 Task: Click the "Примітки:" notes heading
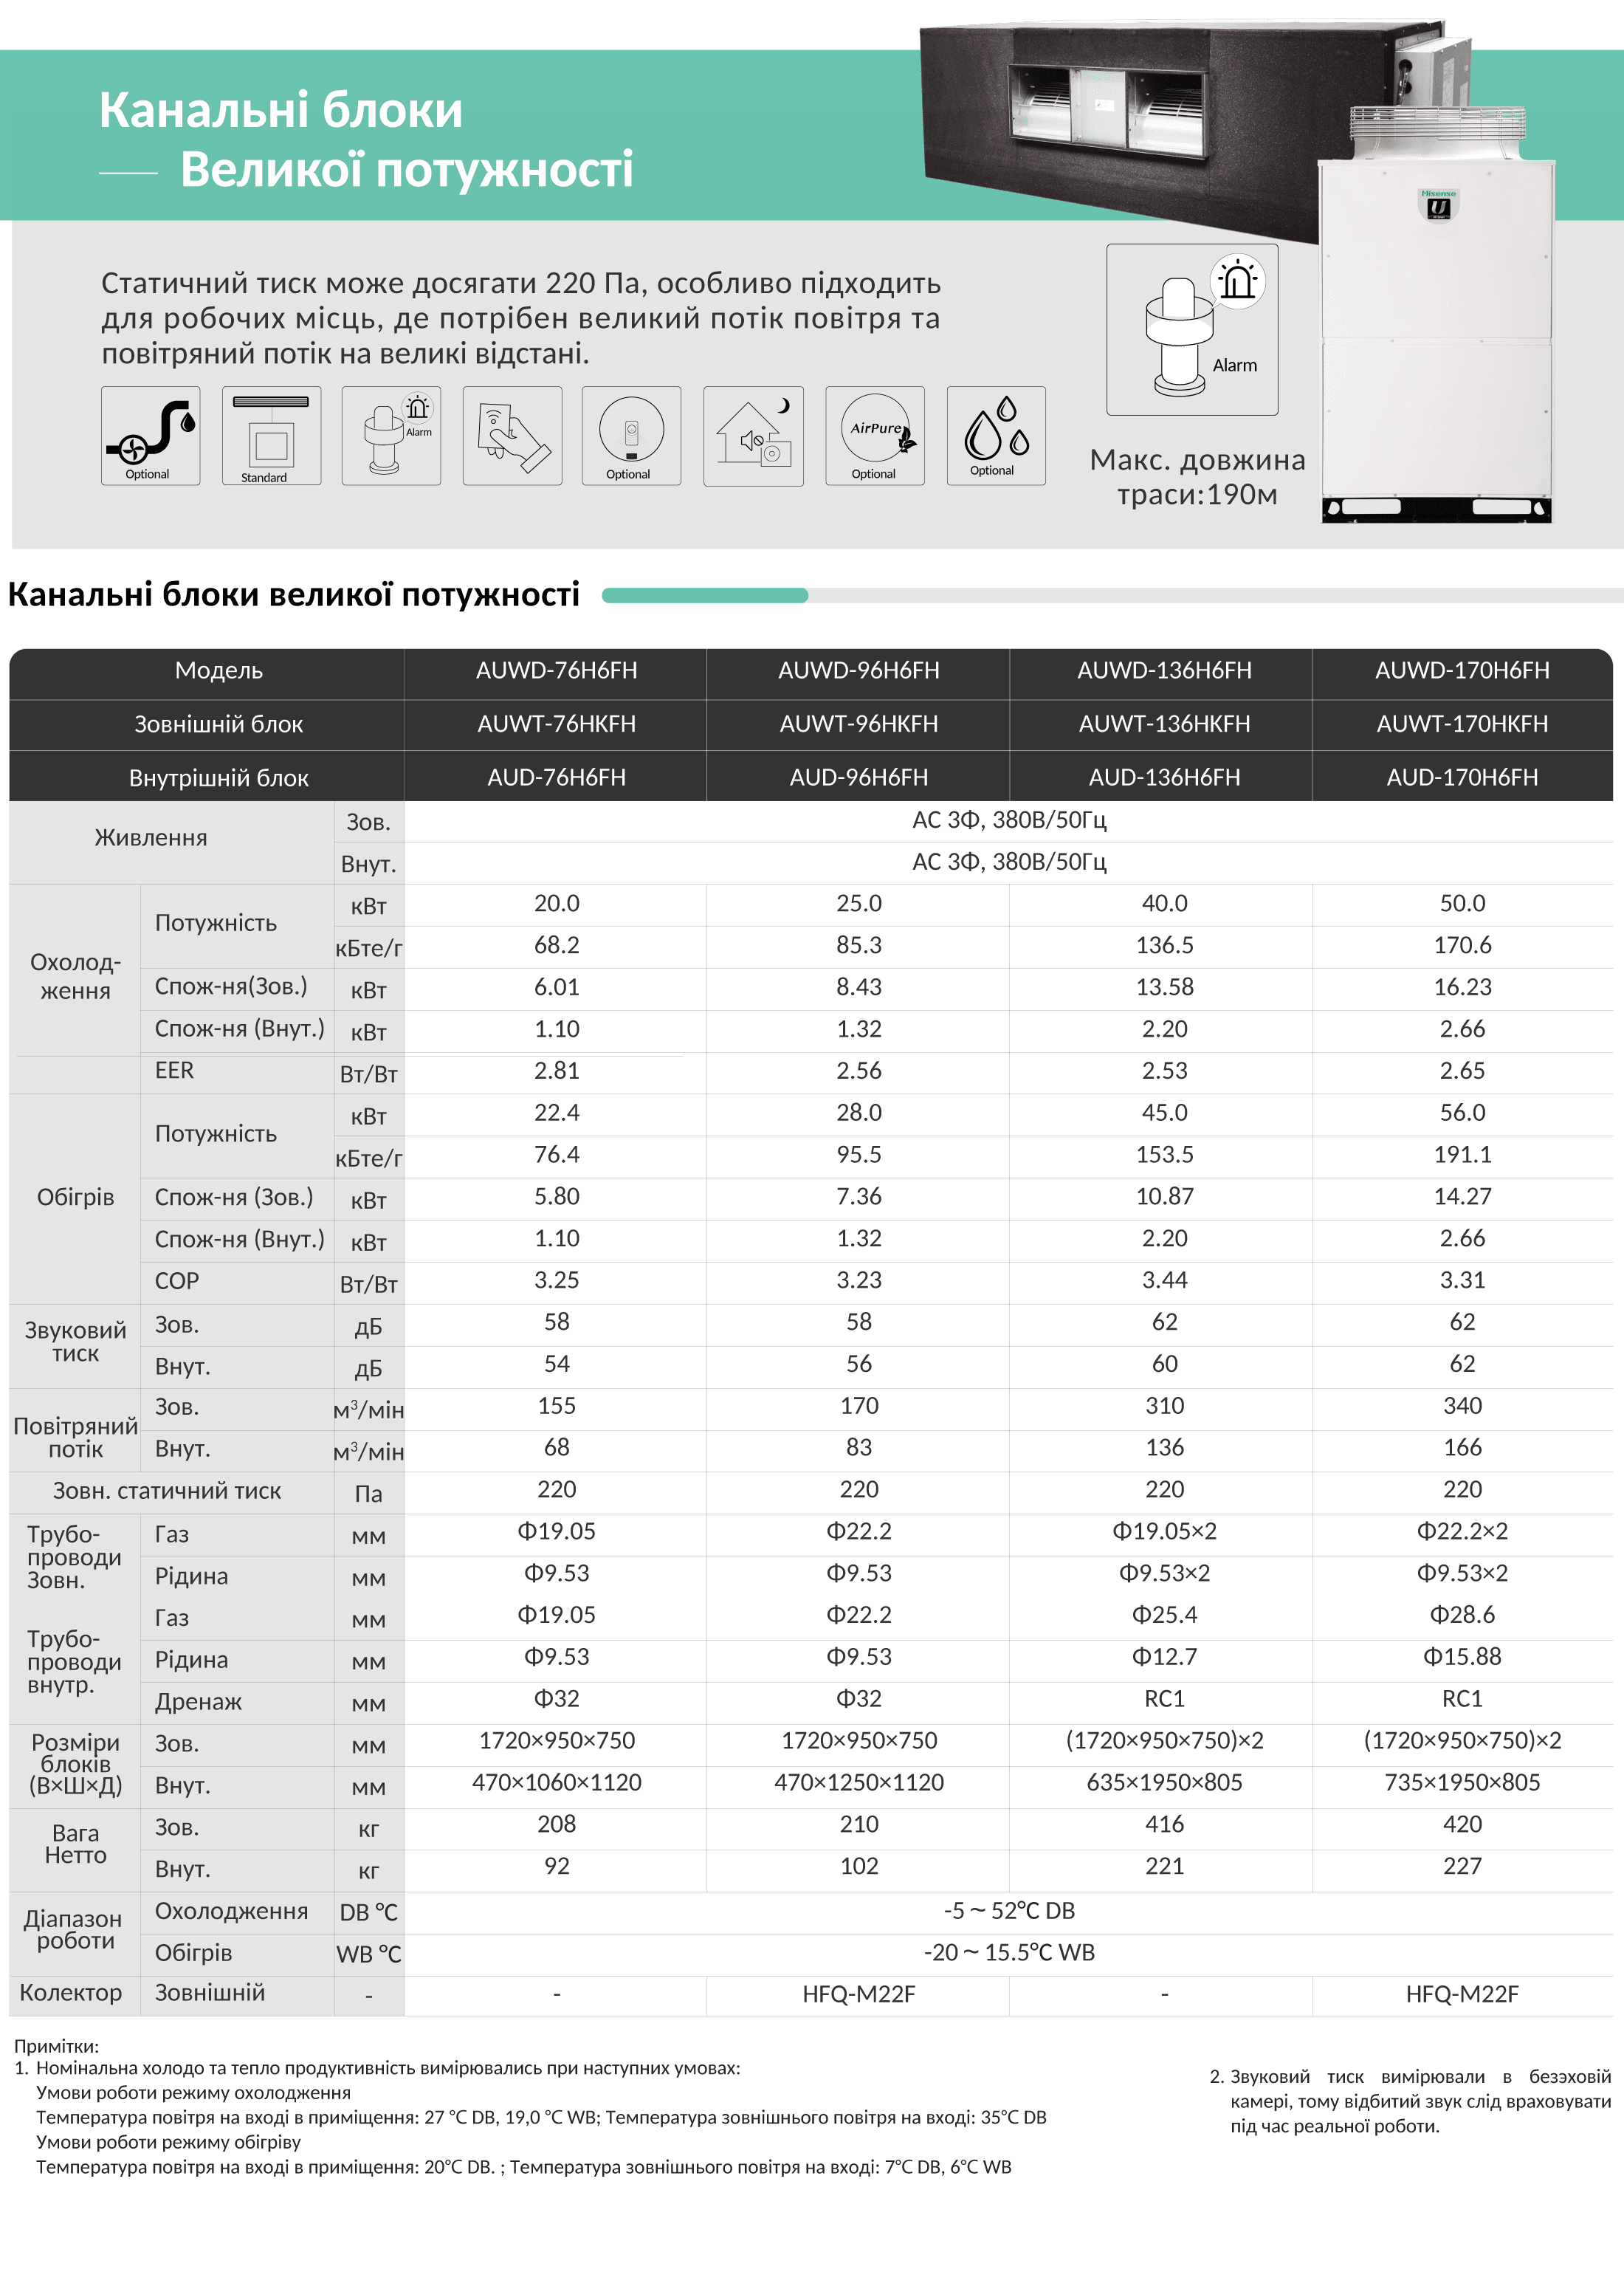point(56,2046)
